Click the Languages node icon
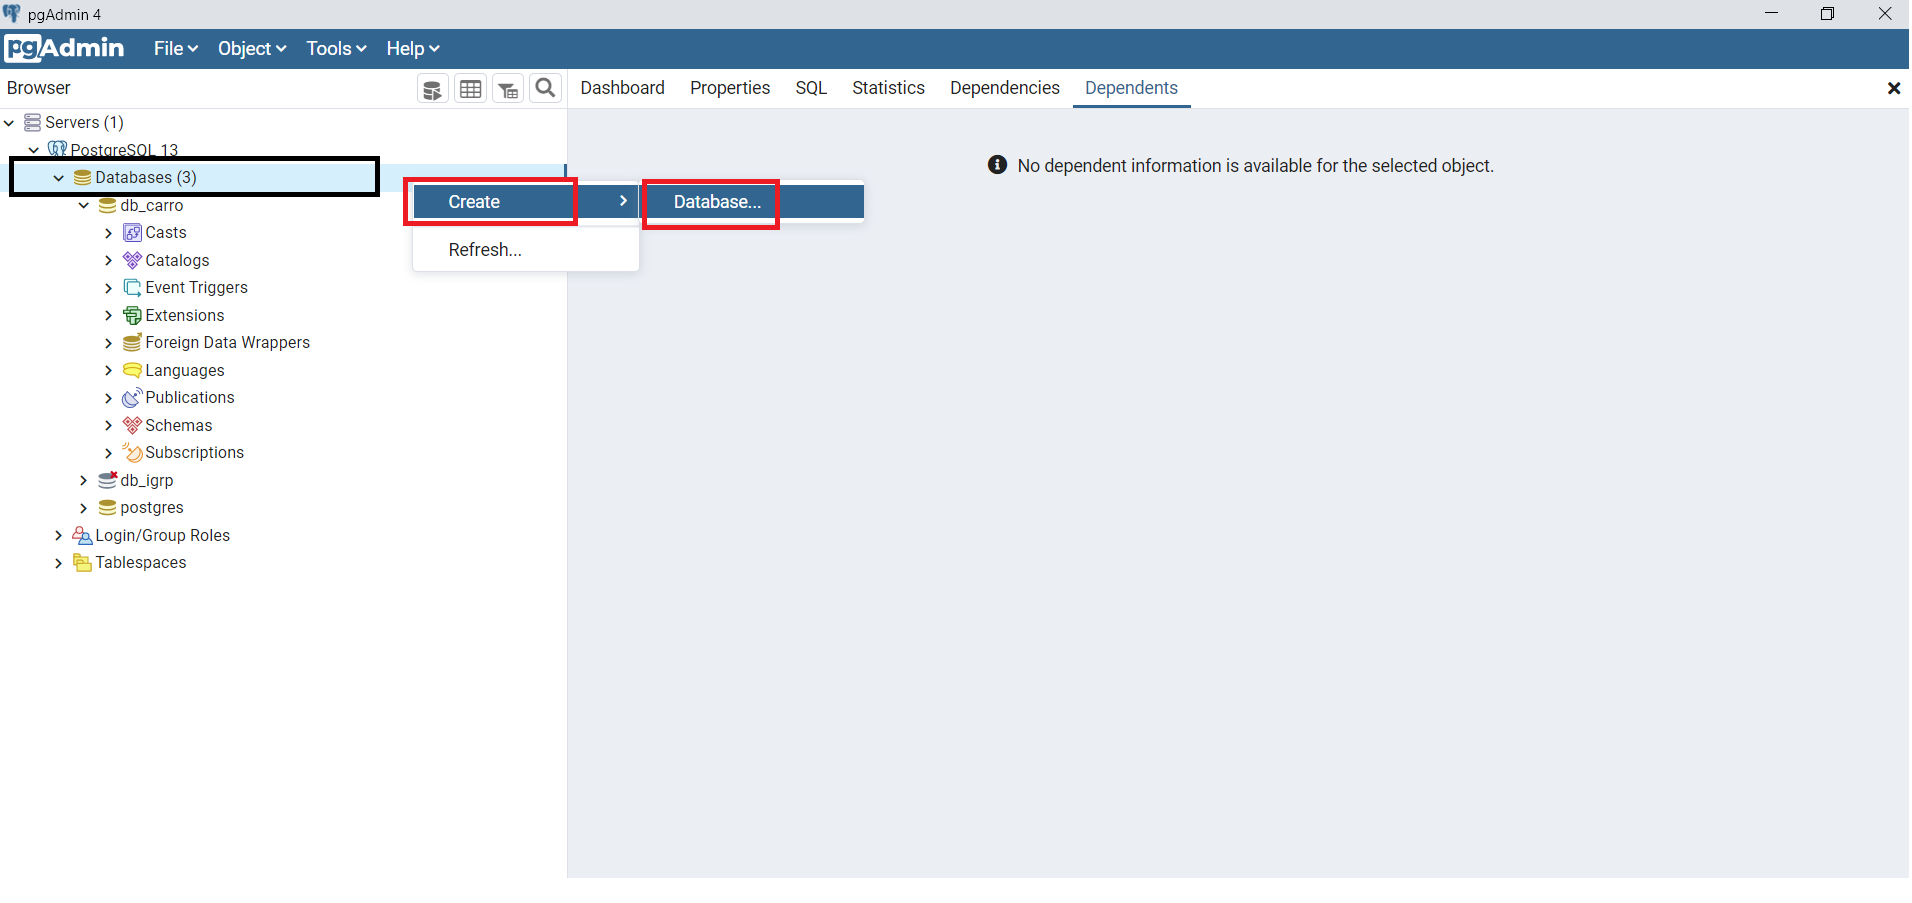The height and width of the screenshot is (903, 1912). pos(132,370)
